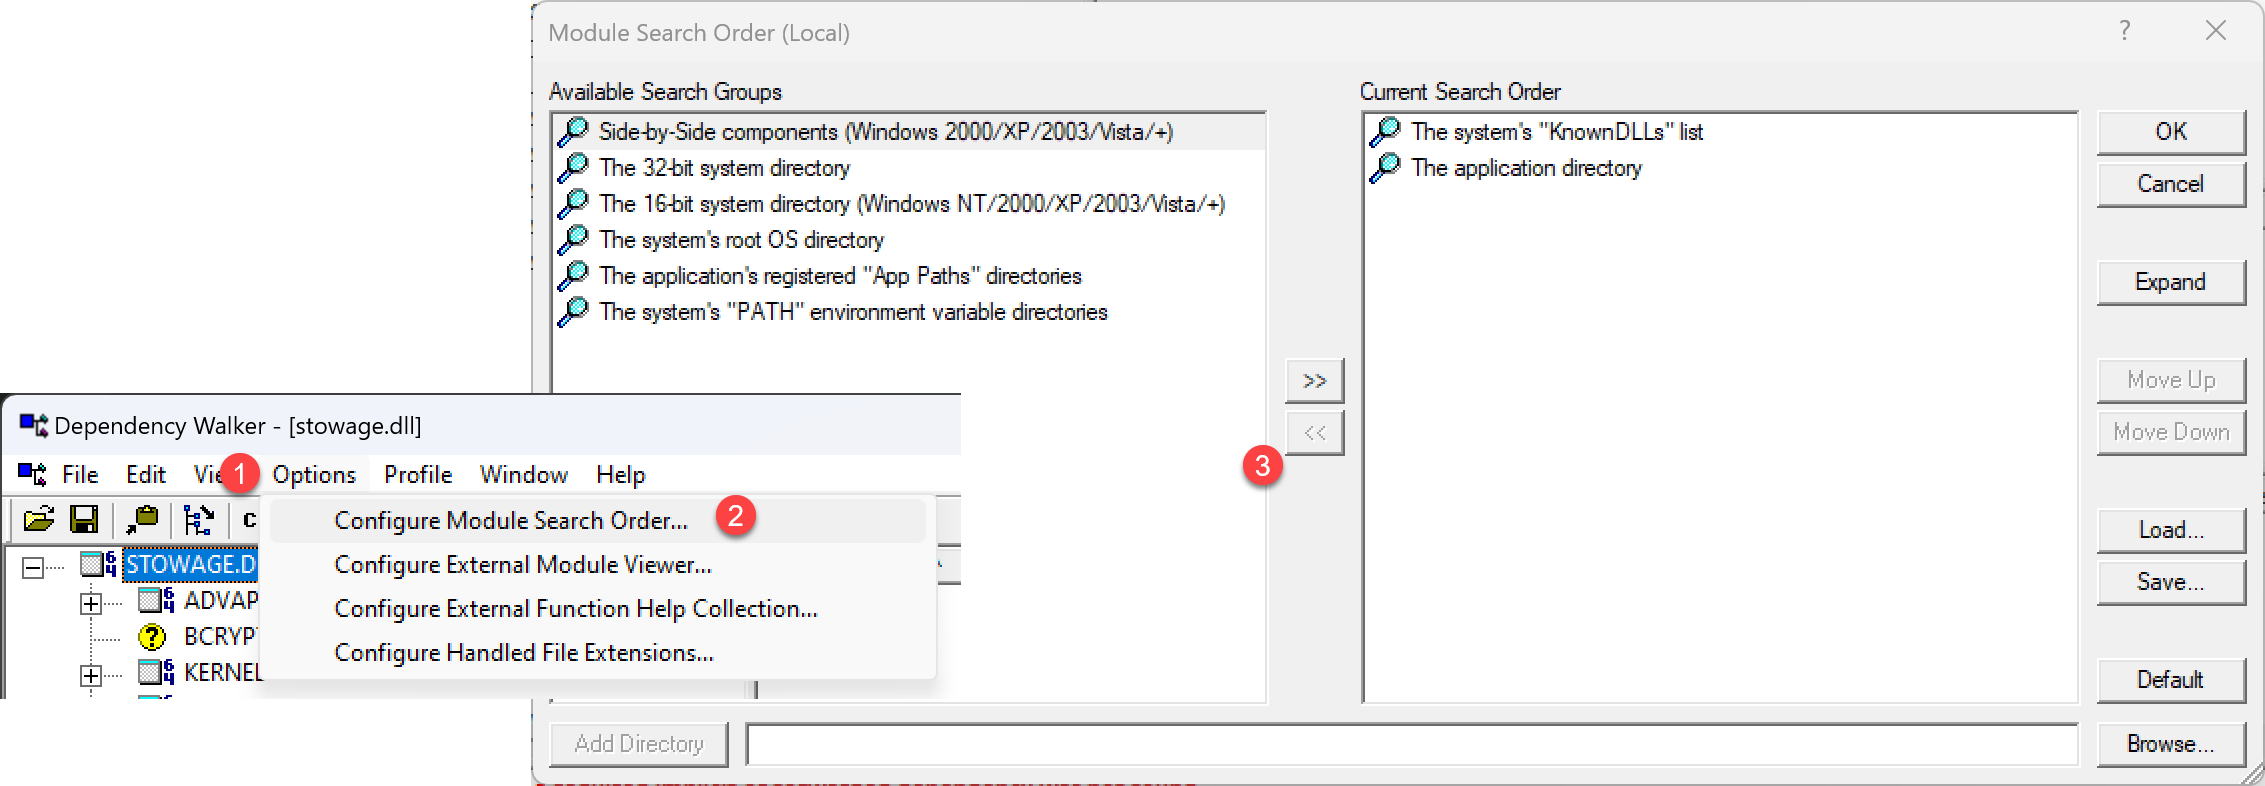2265x786 pixels.
Task: Click the Expand button
Action: [x=2171, y=282]
